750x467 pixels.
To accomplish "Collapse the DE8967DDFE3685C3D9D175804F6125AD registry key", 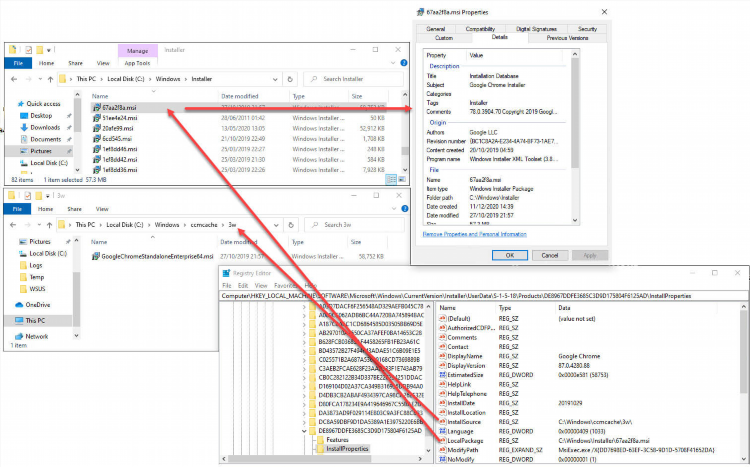I will 305,431.
